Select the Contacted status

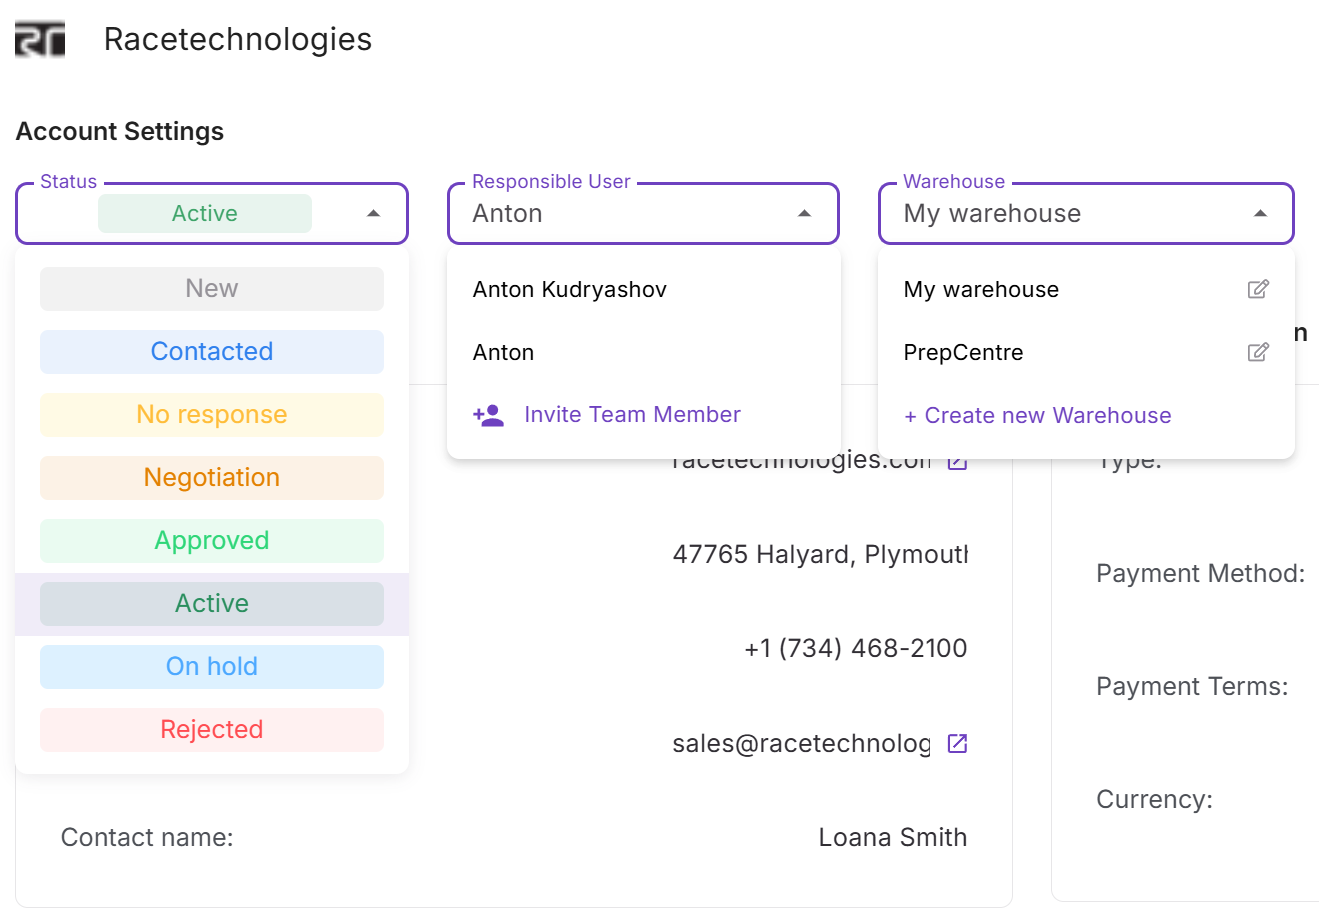coord(211,351)
